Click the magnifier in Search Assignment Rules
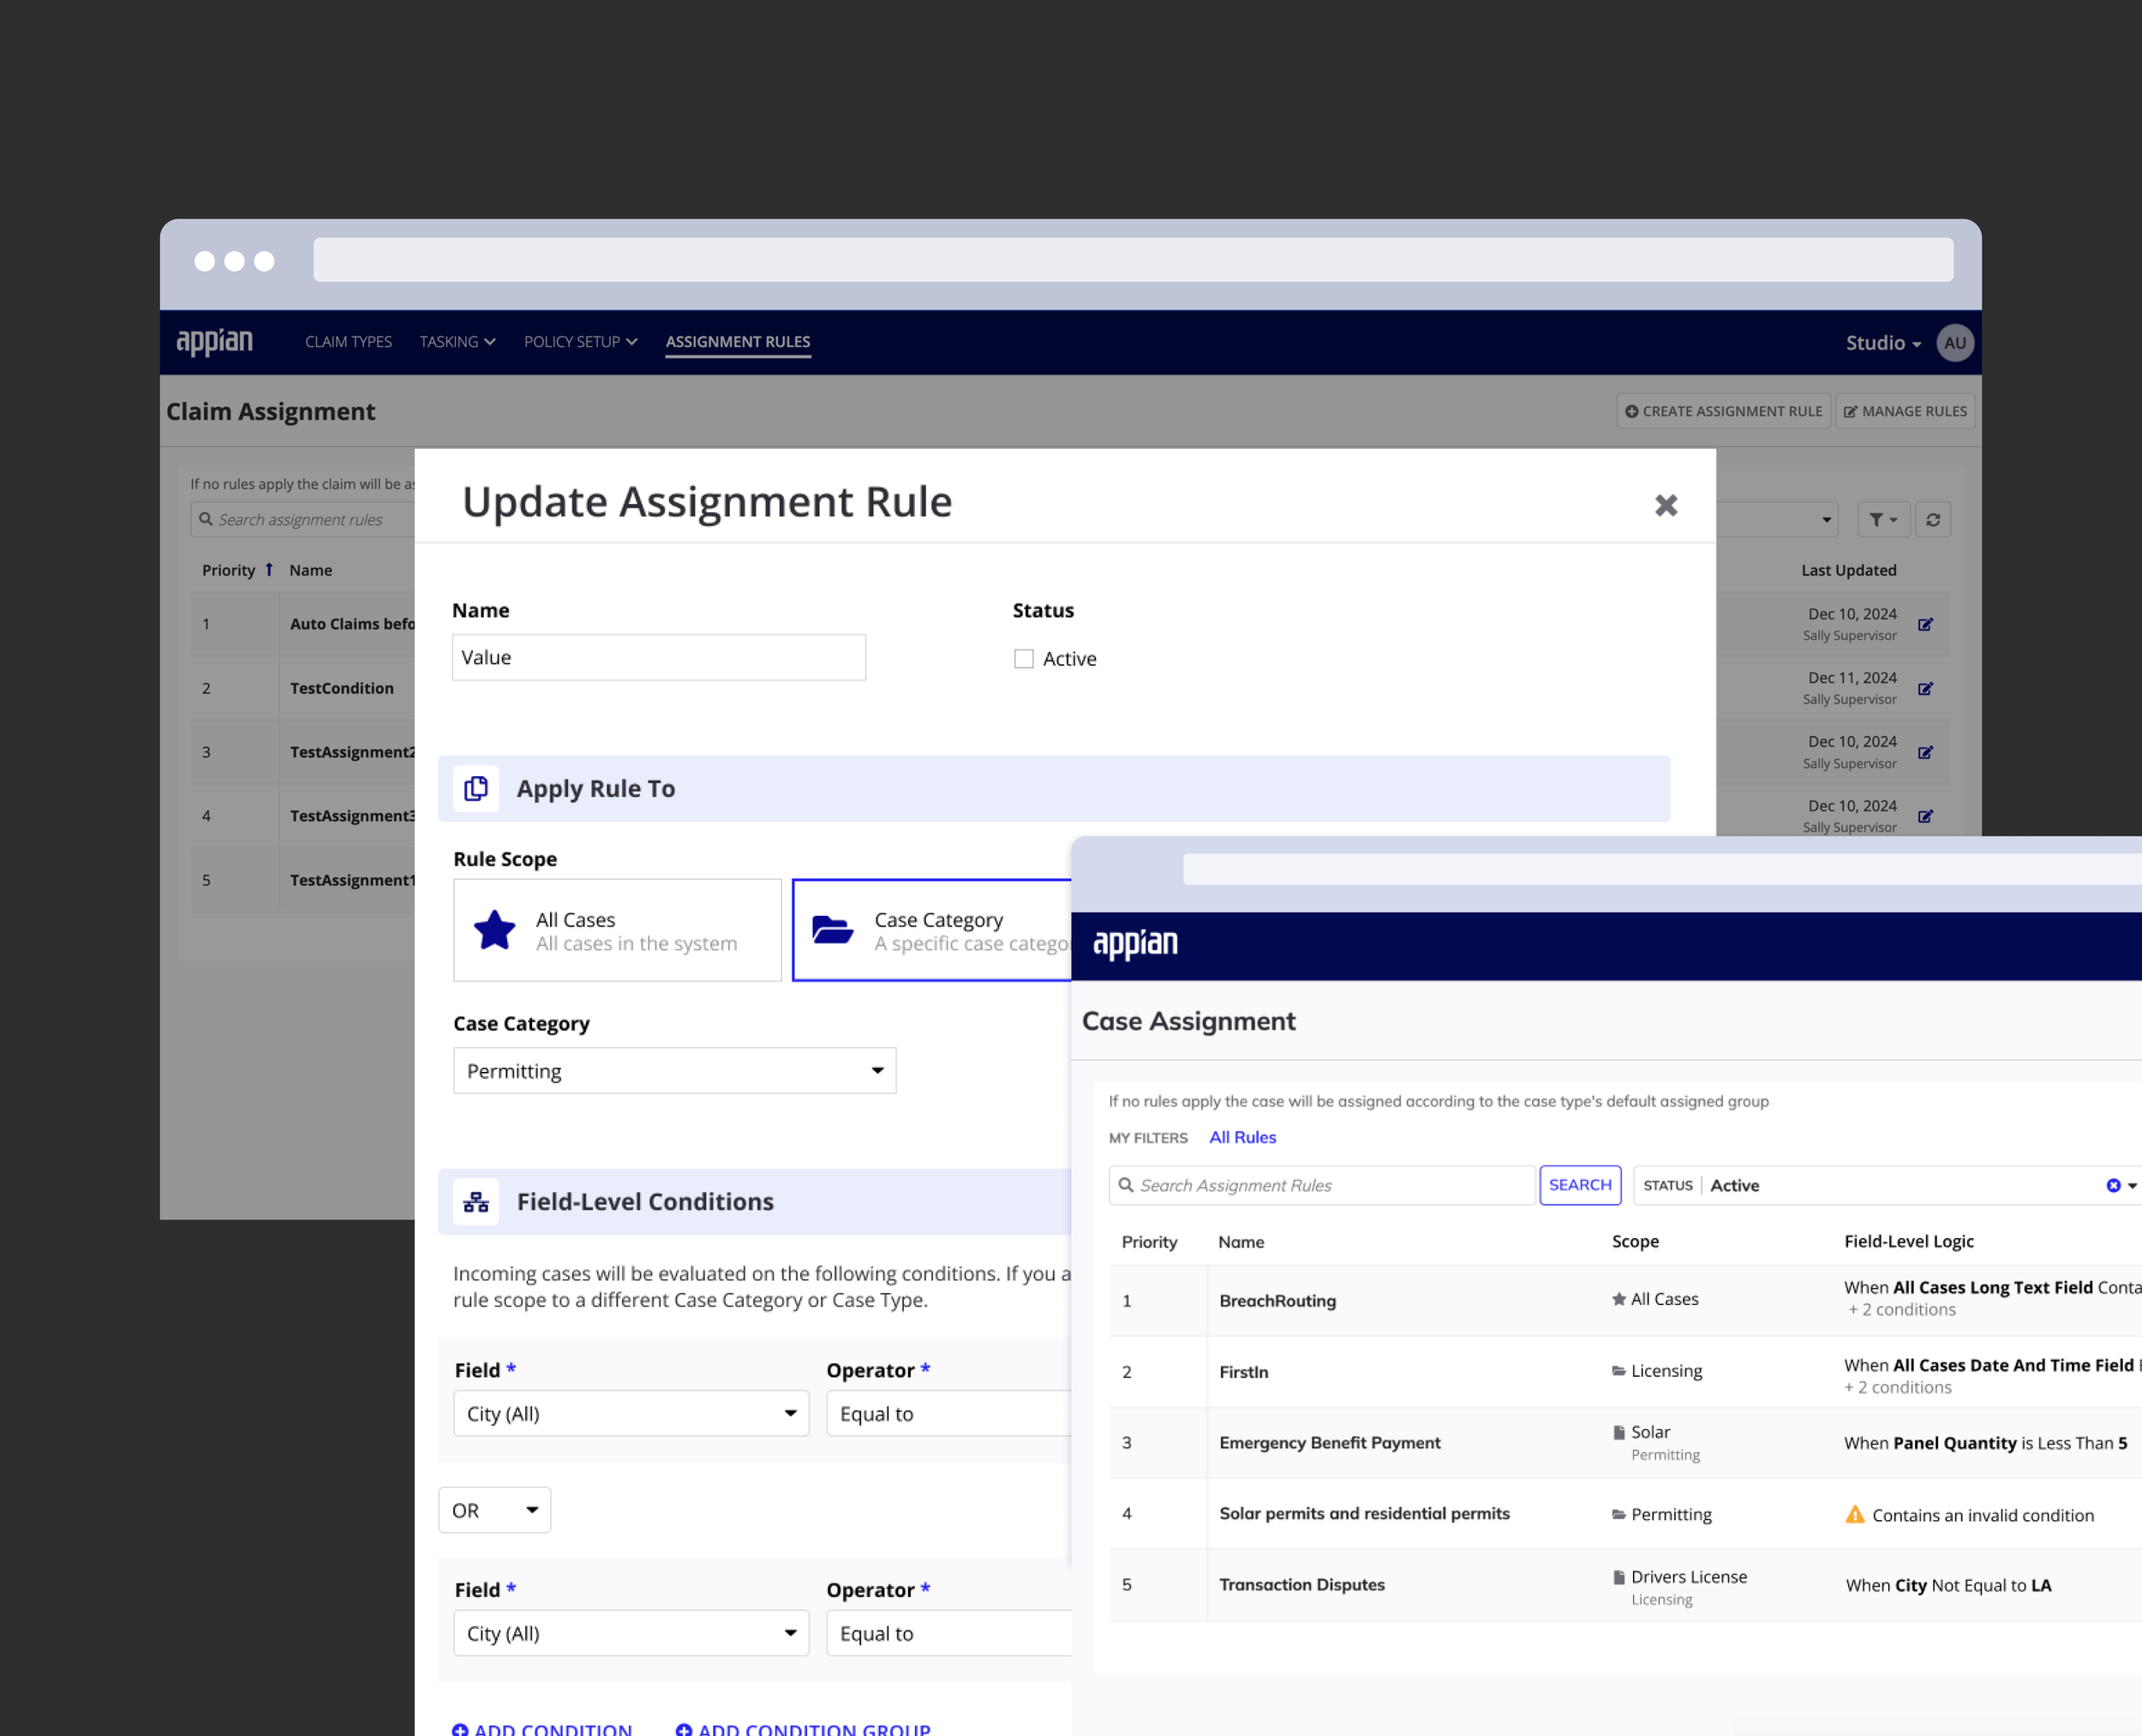Image resolution: width=2142 pixels, height=1736 pixels. pos(1127,1185)
